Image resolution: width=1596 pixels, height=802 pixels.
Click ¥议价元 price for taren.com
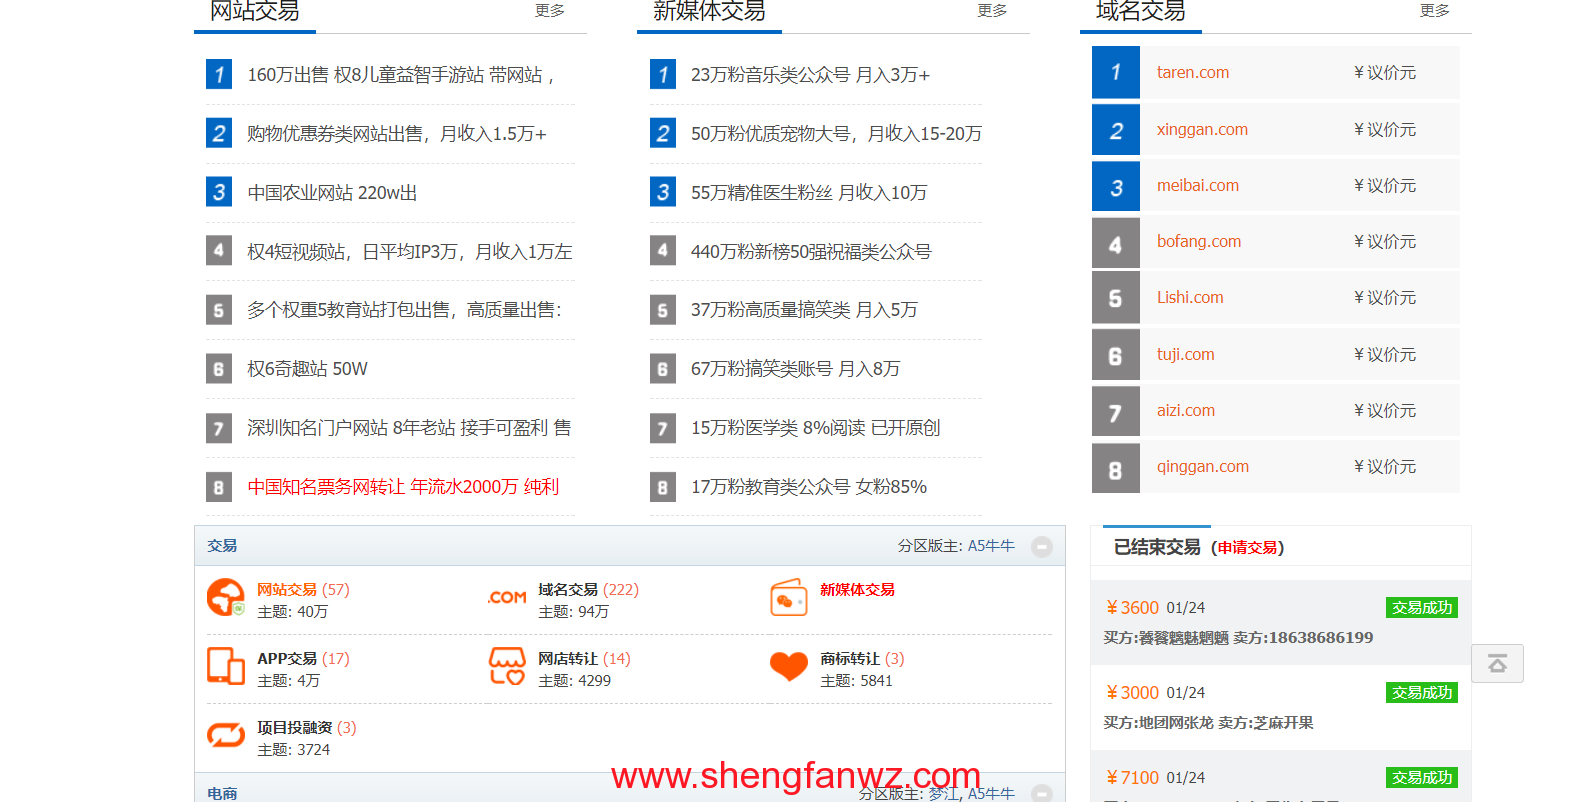[1385, 72]
